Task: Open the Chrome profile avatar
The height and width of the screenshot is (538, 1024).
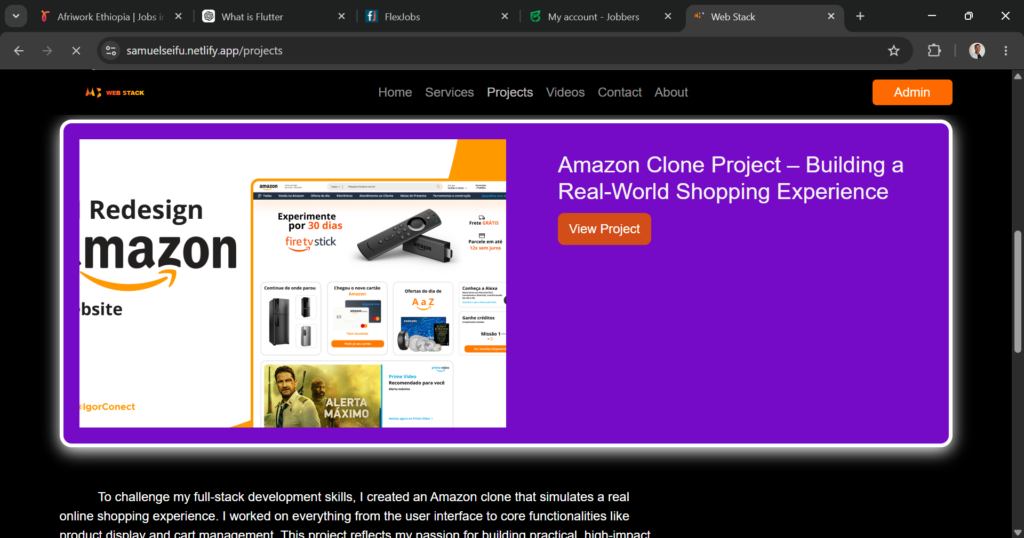Action: (x=977, y=50)
